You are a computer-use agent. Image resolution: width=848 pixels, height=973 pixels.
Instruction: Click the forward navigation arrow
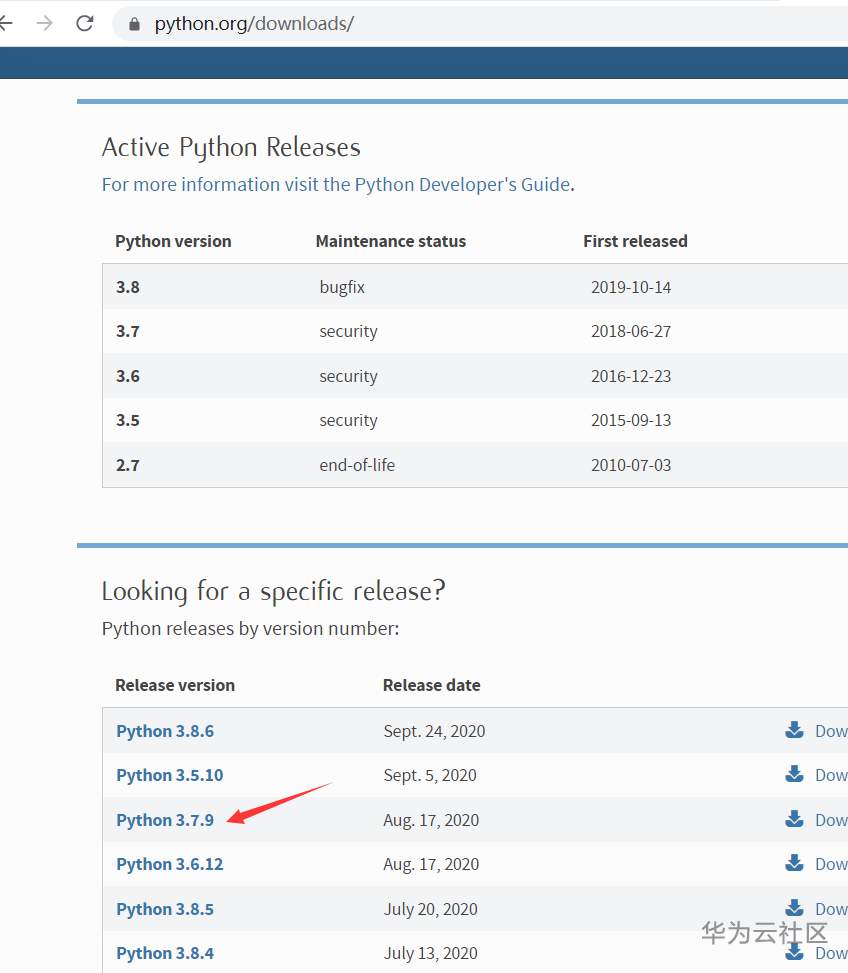pos(44,23)
